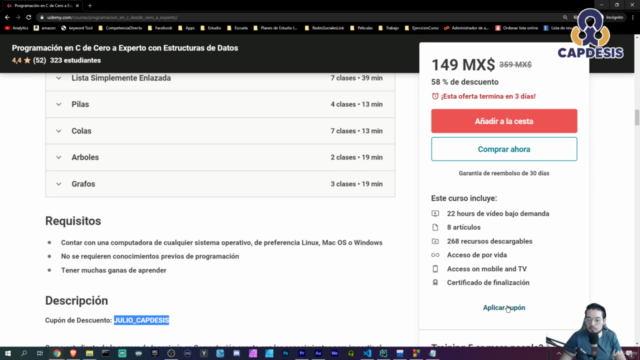Click '7 clases • 39 min' text

tap(356, 78)
